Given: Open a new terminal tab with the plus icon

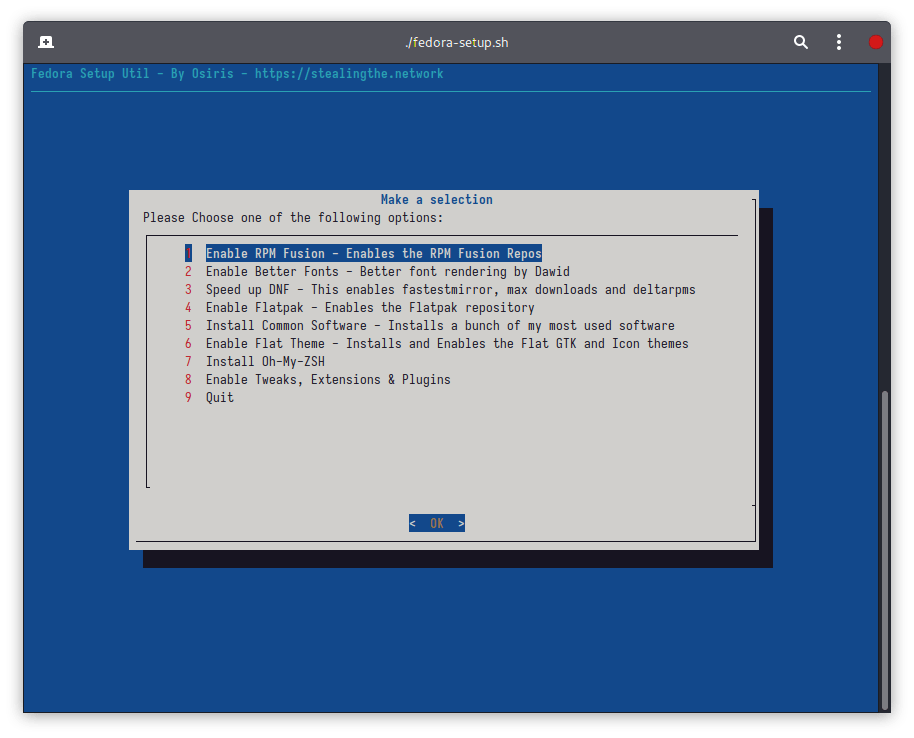Looking at the screenshot, I should point(45,42).
